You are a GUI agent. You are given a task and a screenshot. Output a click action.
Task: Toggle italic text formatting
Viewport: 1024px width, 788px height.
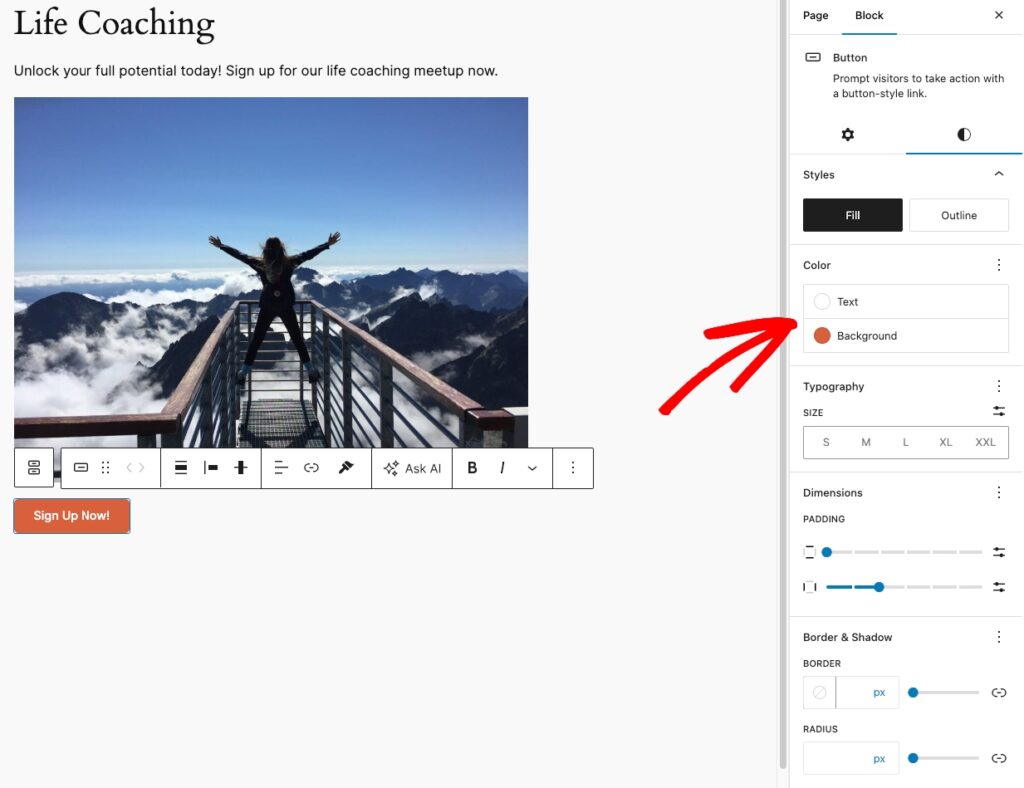pyautogui.click(x=502, y=468)
